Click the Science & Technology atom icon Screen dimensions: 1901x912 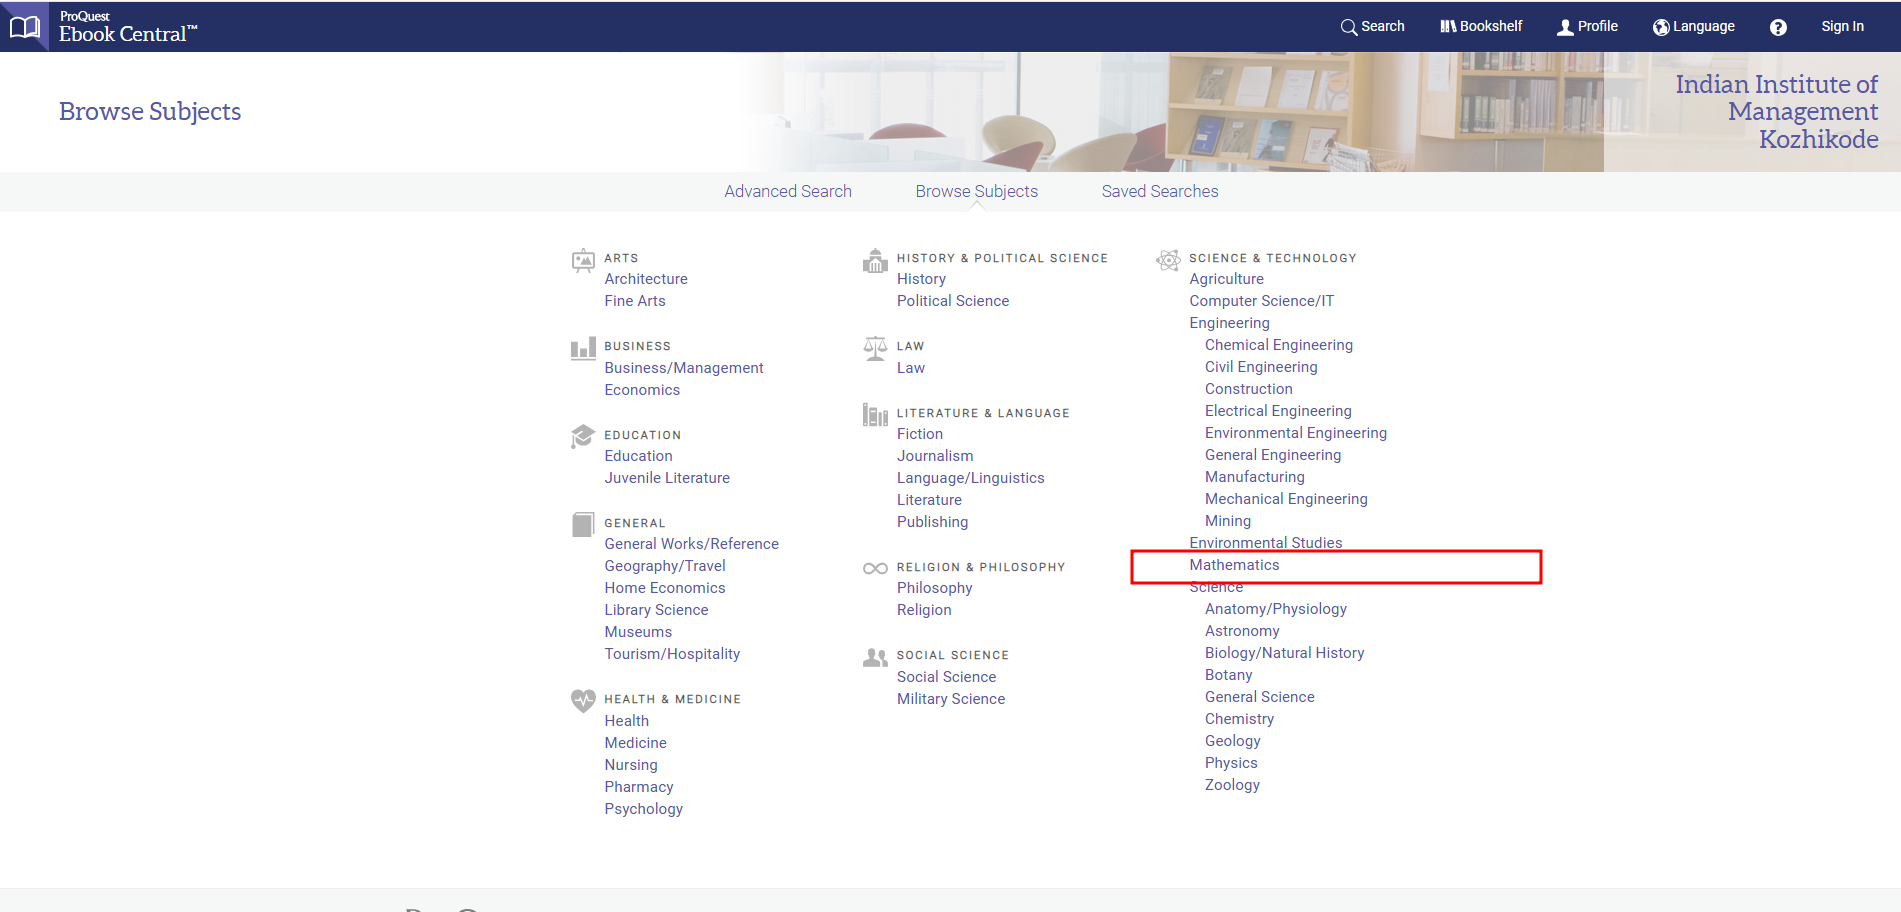pos(1167,261)
